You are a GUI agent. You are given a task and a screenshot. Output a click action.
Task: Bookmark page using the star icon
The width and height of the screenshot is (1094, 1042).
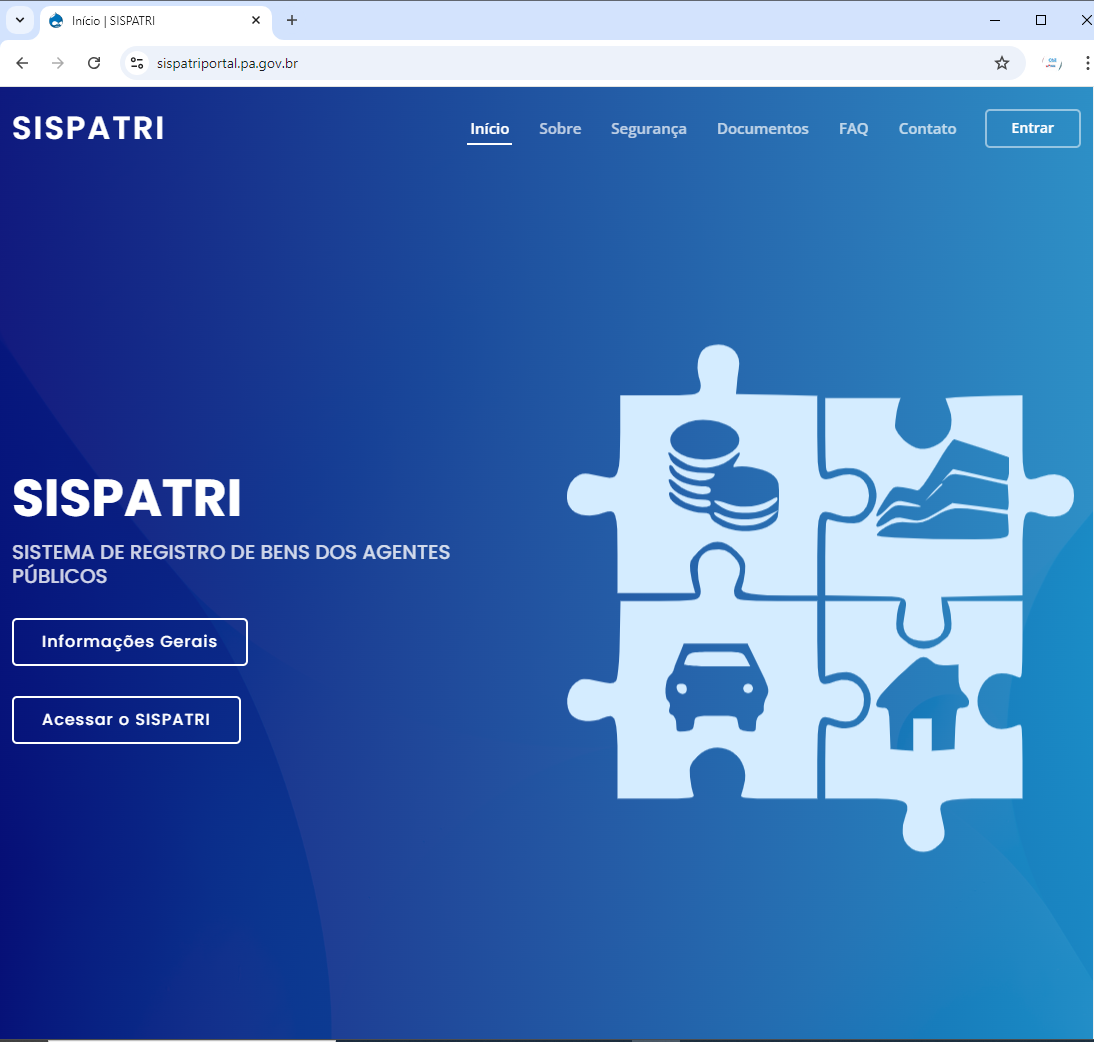1001,63
